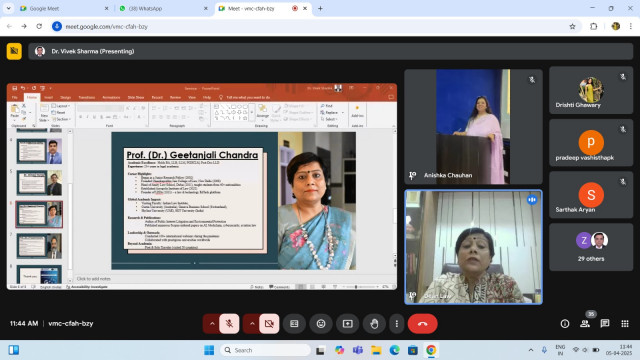The height and width of the screenshot is (360, 640).
Task: Click 'Click to add notes' area in PowerPoint
Action: pos(93,279)
